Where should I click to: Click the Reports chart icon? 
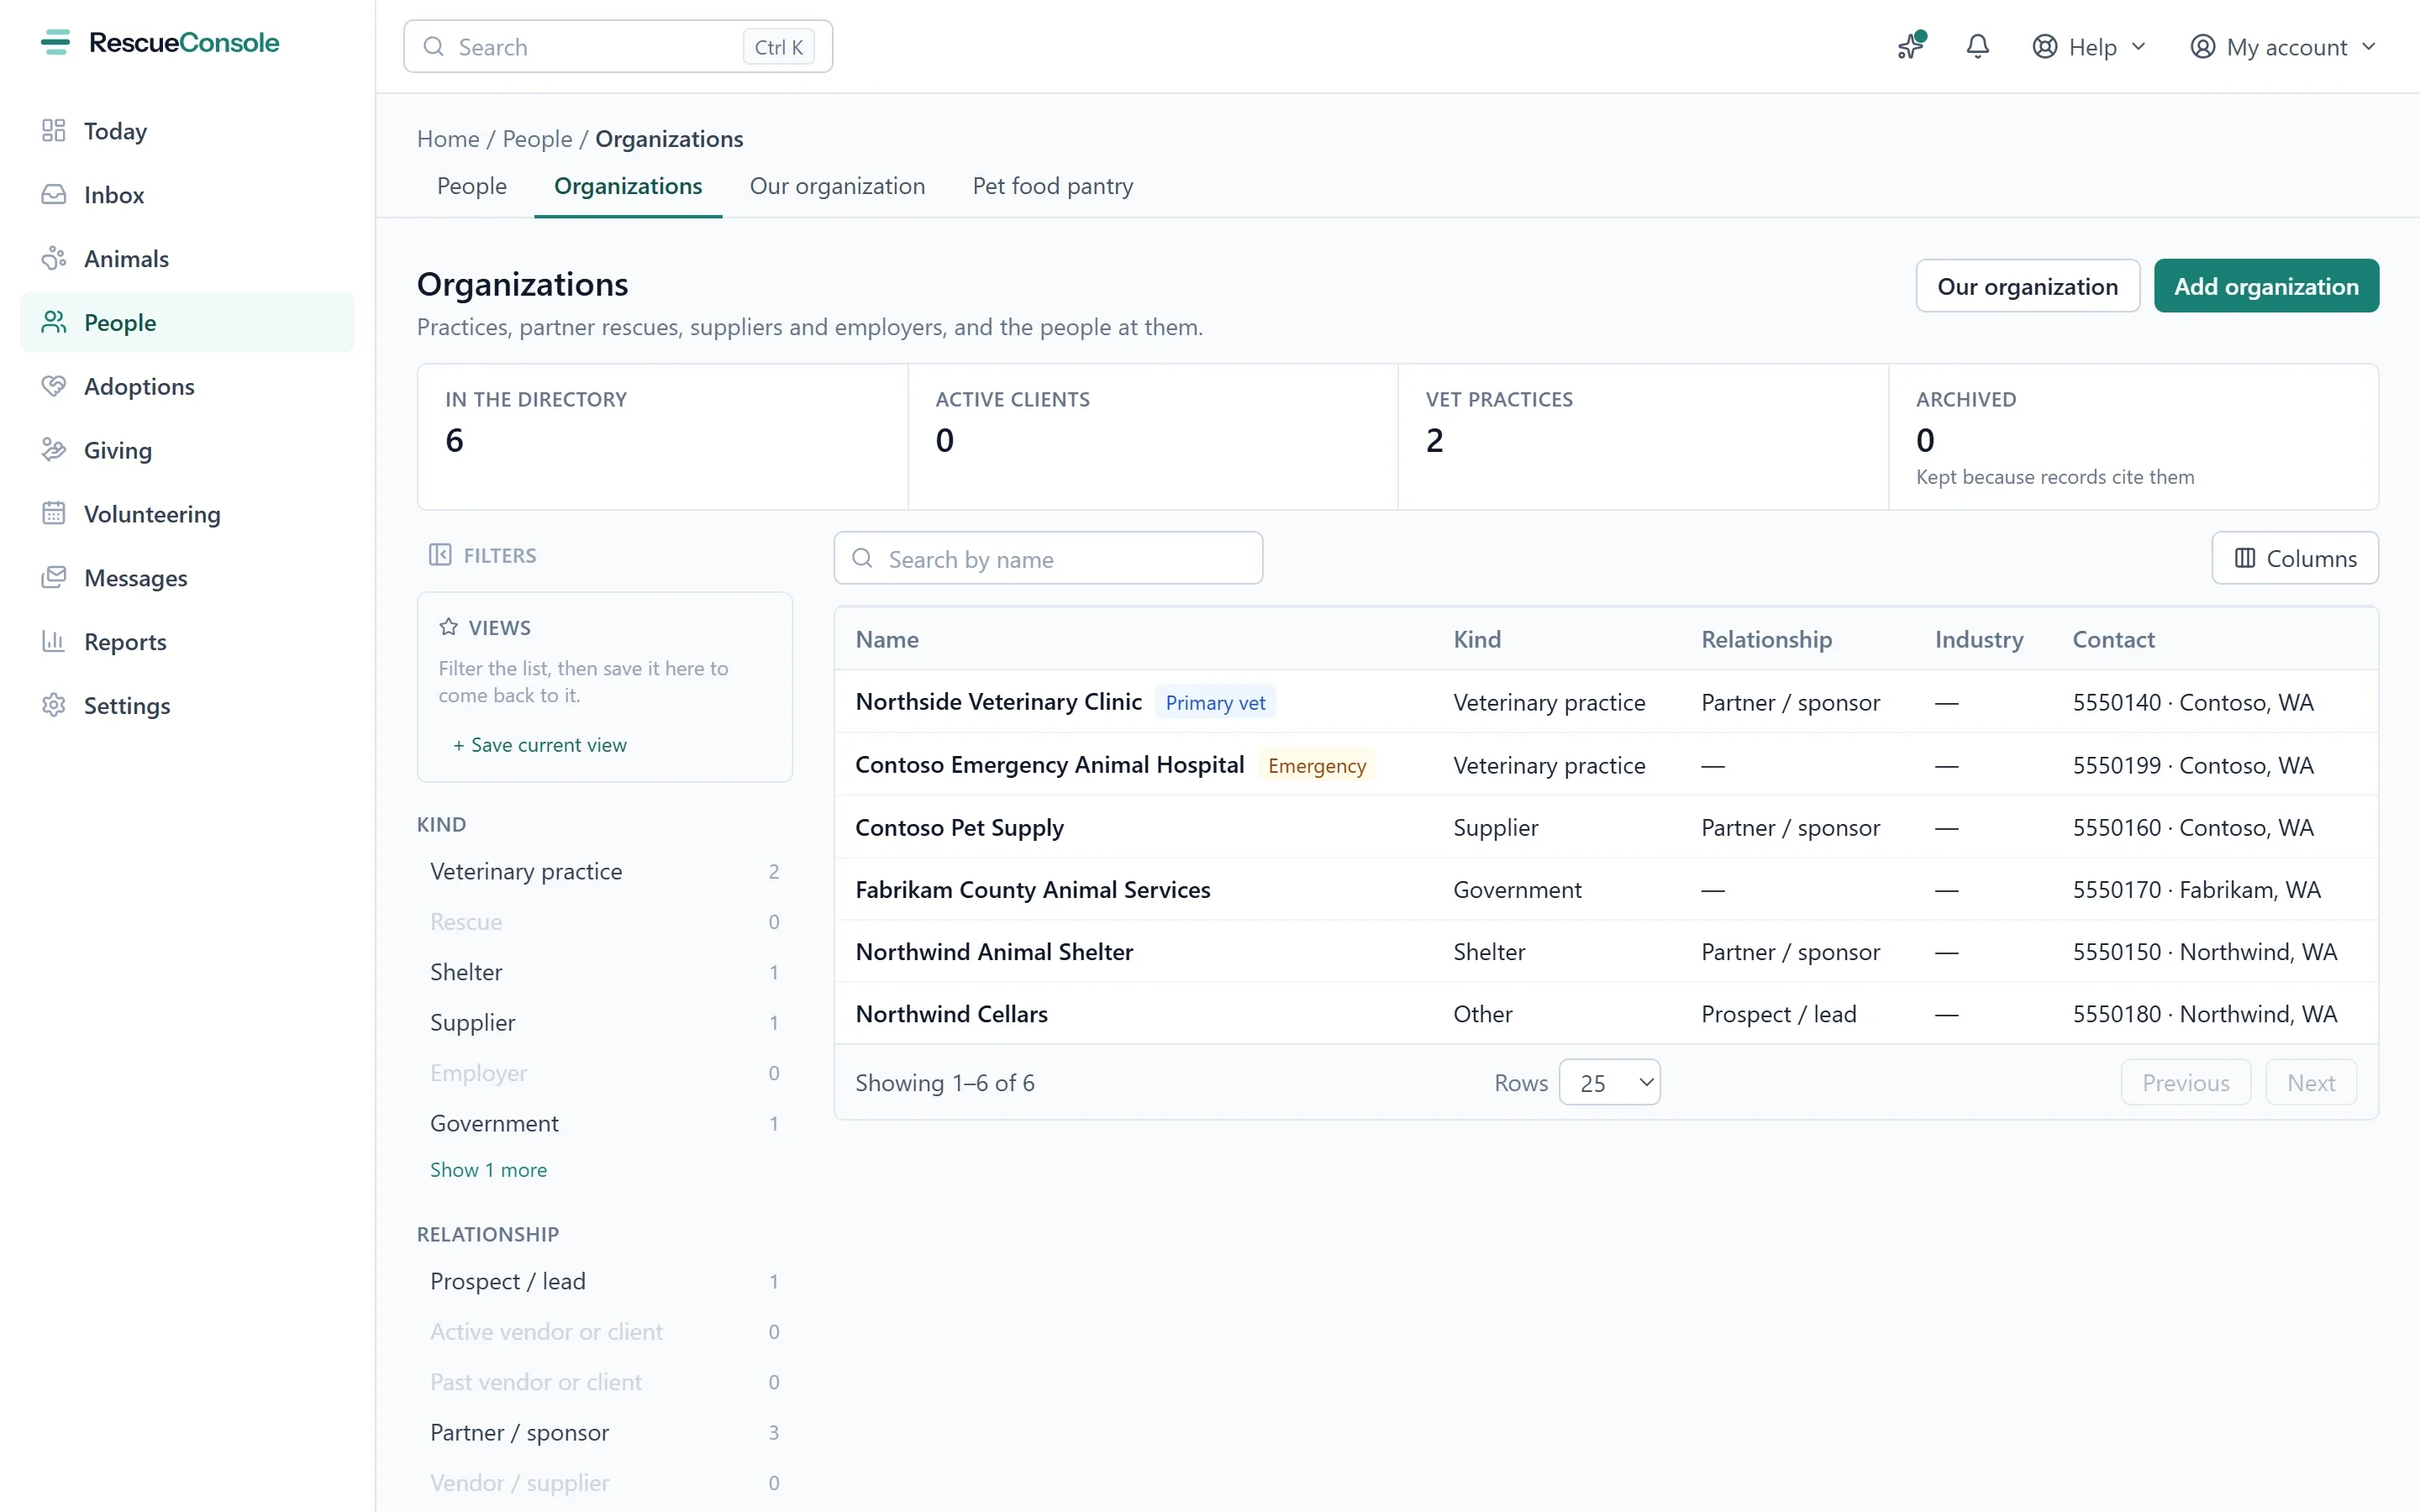coord(54,642)
